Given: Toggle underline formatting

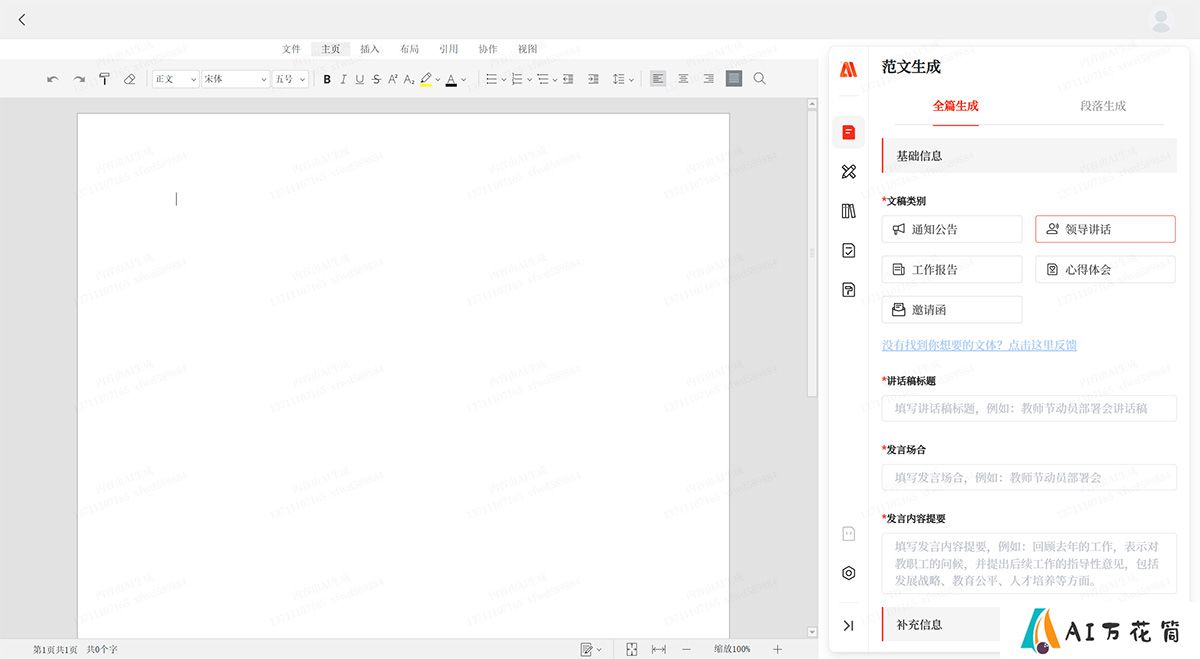Looking at the screenshot, I should [360, 79].
